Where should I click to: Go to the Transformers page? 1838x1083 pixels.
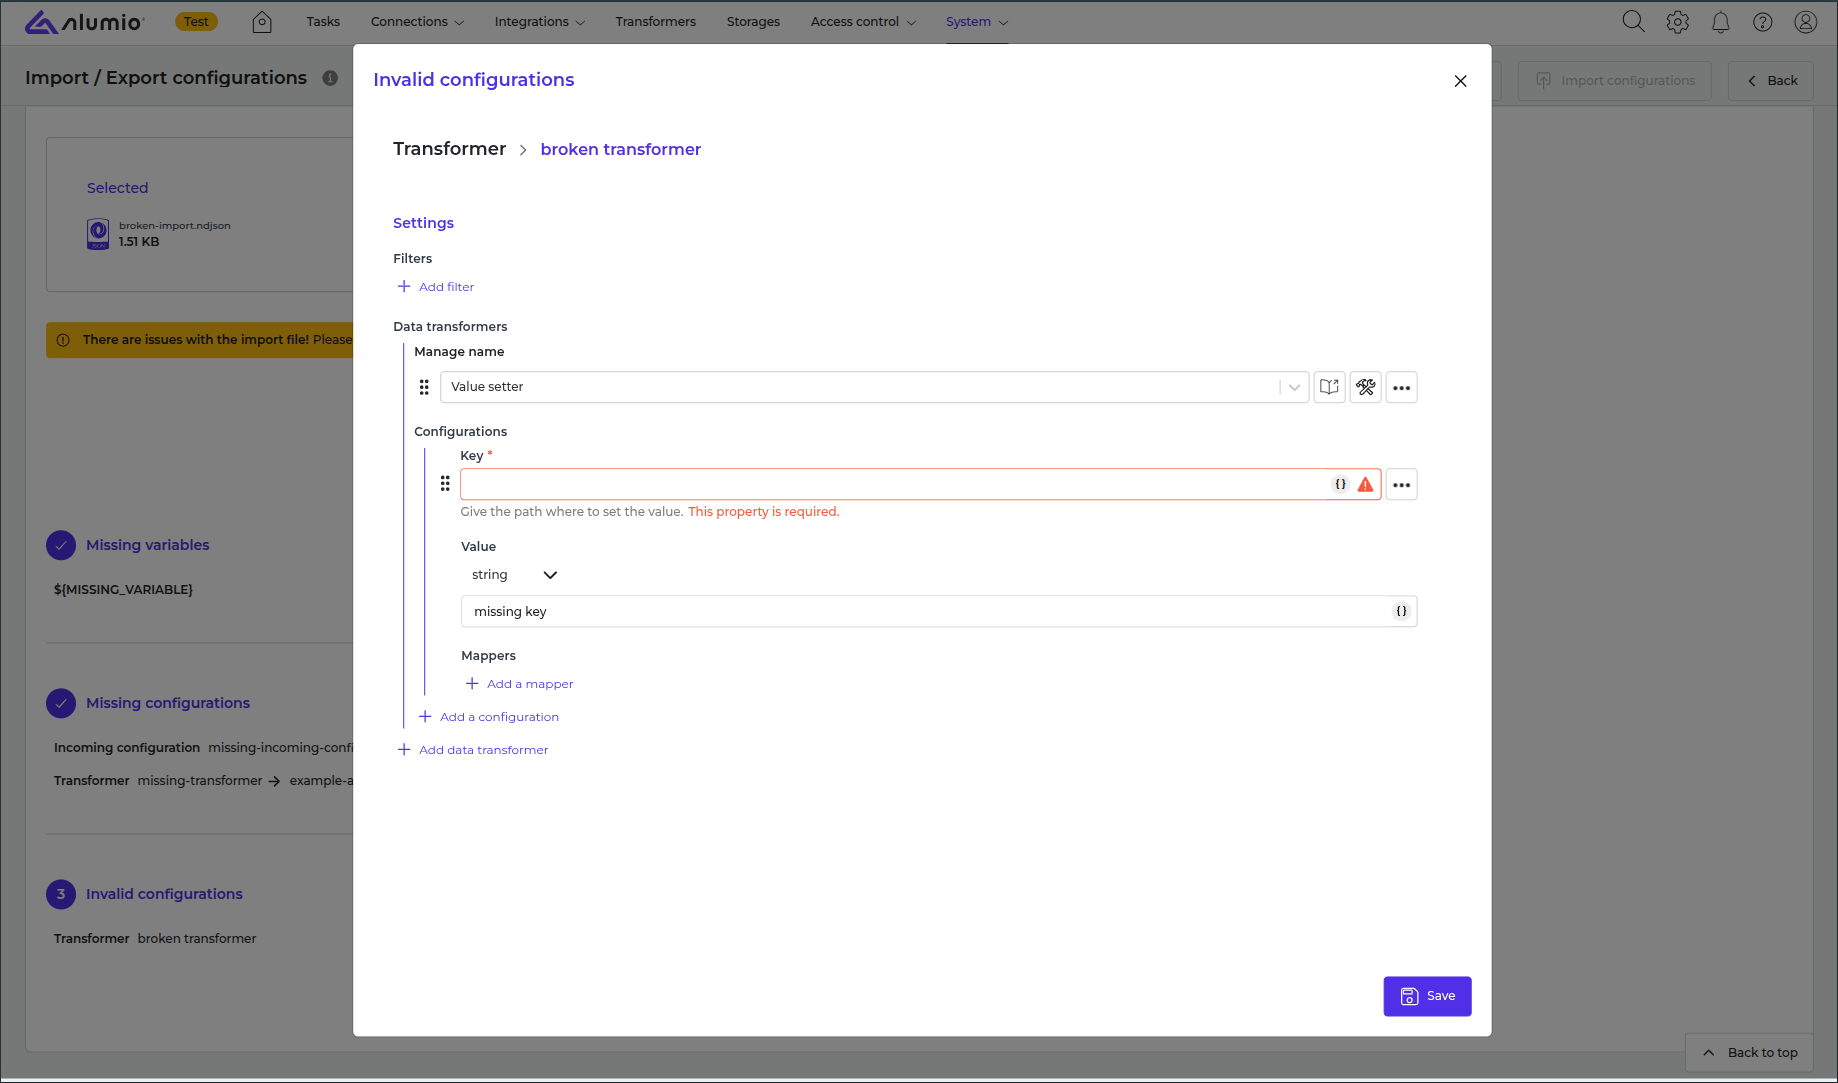point(655,22)
